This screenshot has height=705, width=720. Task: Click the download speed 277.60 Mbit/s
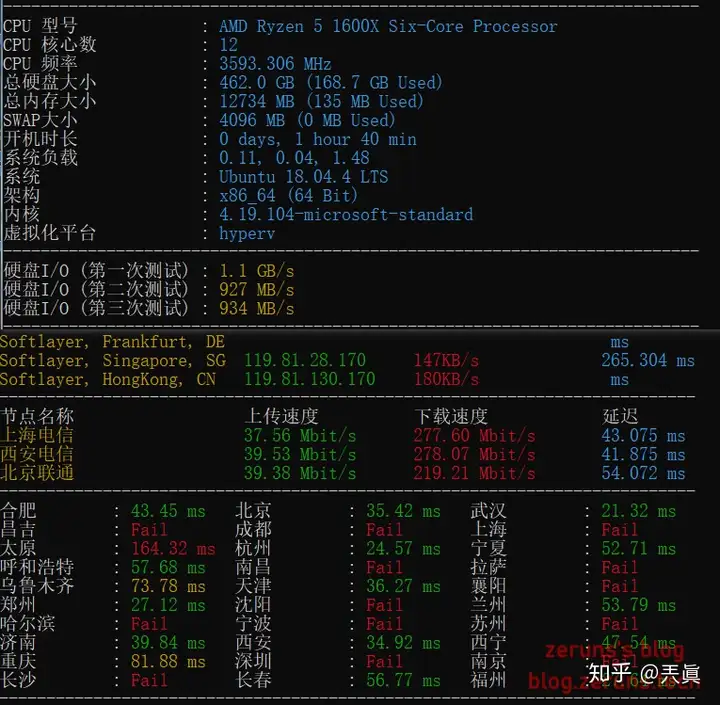[x=474, y=435]
